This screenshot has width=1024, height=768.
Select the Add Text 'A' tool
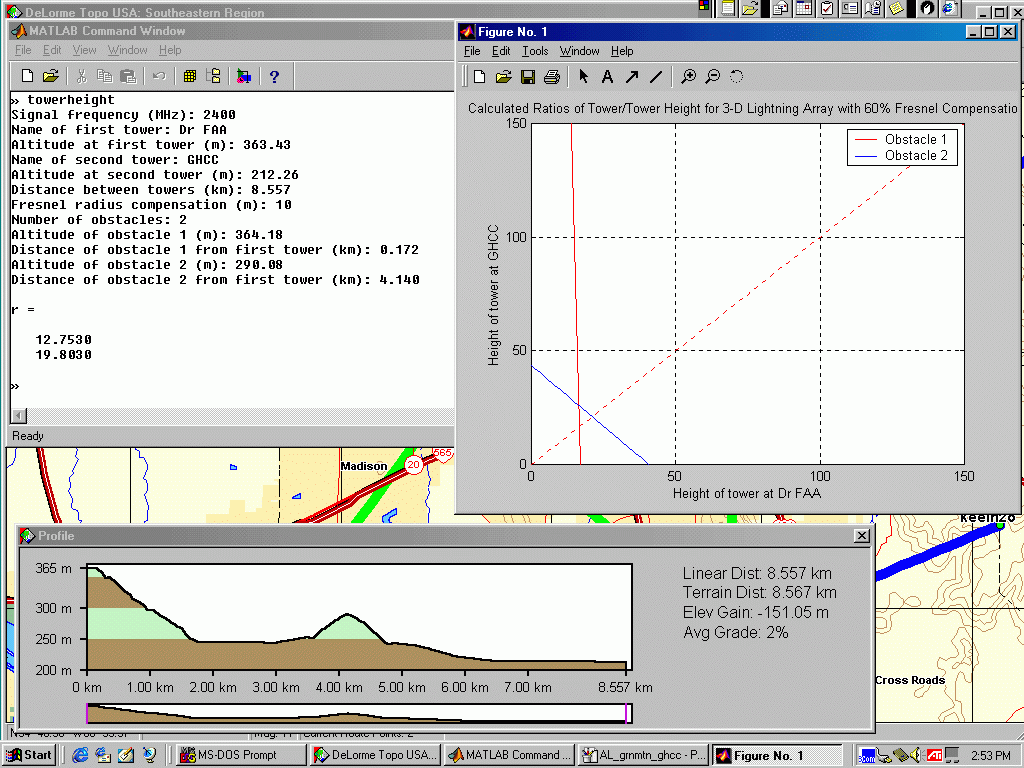pos(607,77)
